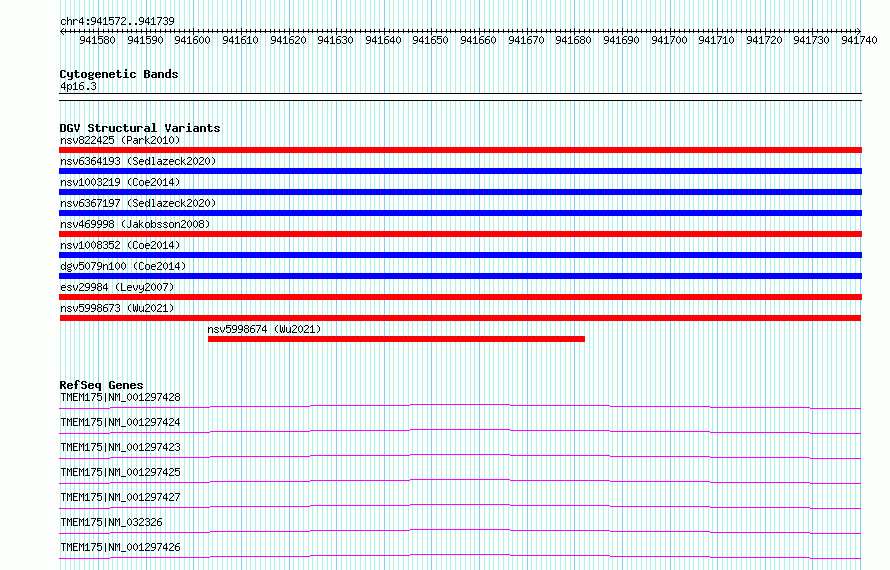The image size is (890, 570).
Task: Open variant nsv5998674 (Wu2021)
Action: pos(264,329)
